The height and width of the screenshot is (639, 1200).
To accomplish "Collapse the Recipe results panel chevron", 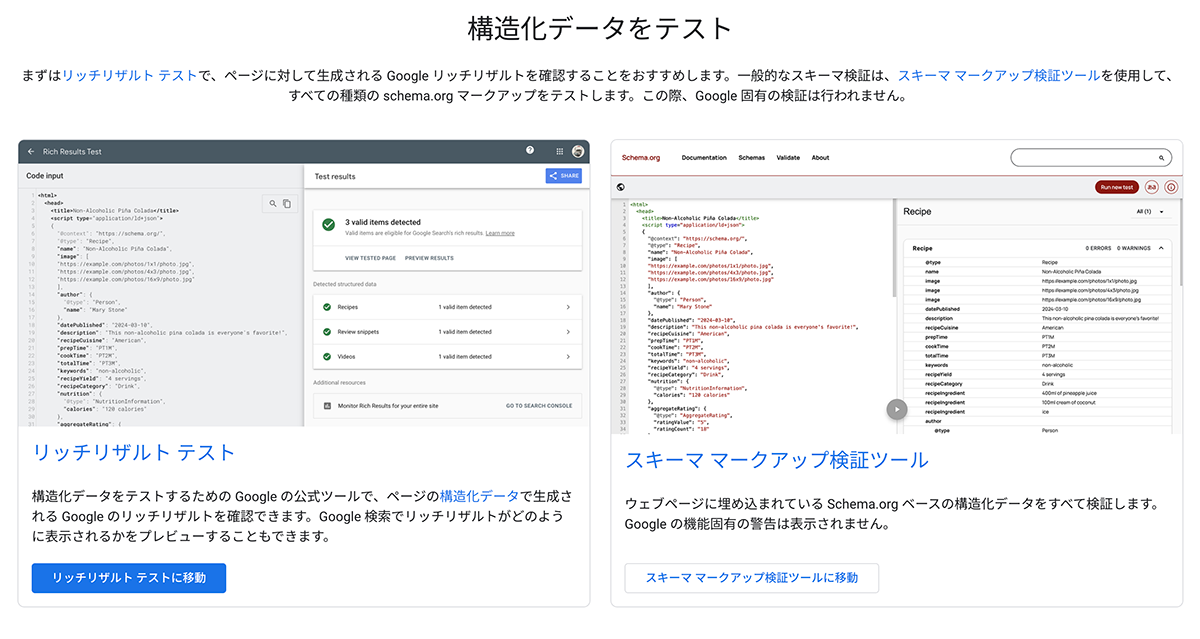I will 1161,247.
